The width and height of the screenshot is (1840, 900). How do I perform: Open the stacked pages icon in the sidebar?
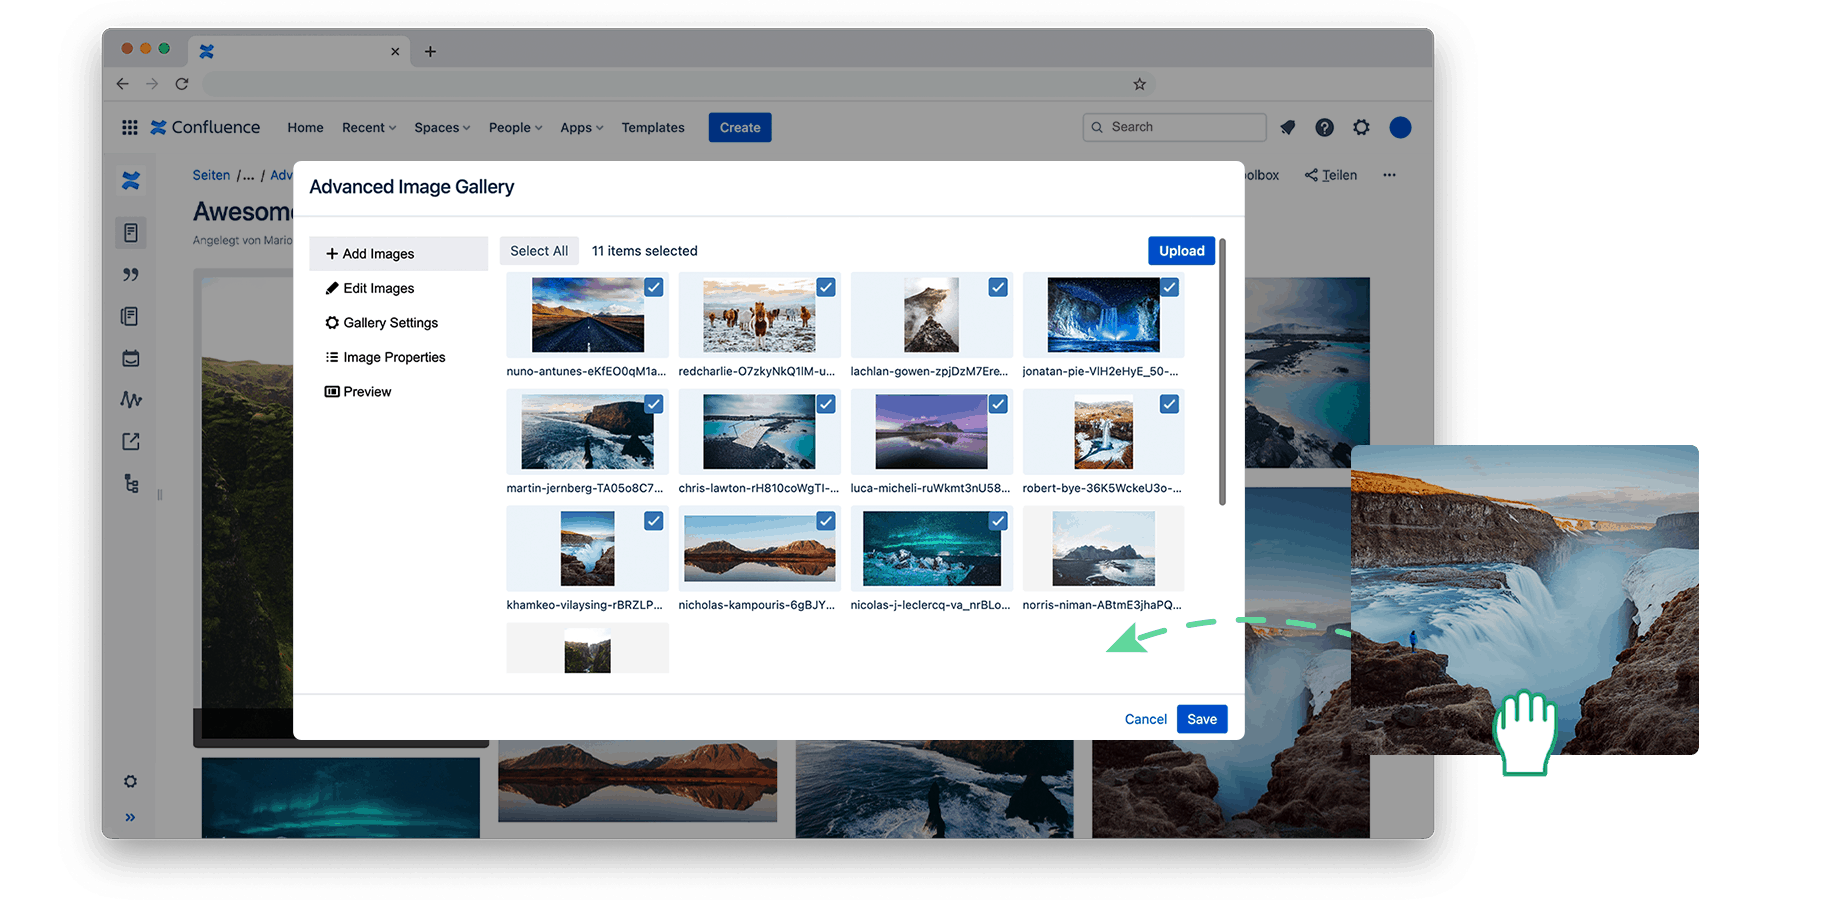pyautogui.click(x=131, y=316)
